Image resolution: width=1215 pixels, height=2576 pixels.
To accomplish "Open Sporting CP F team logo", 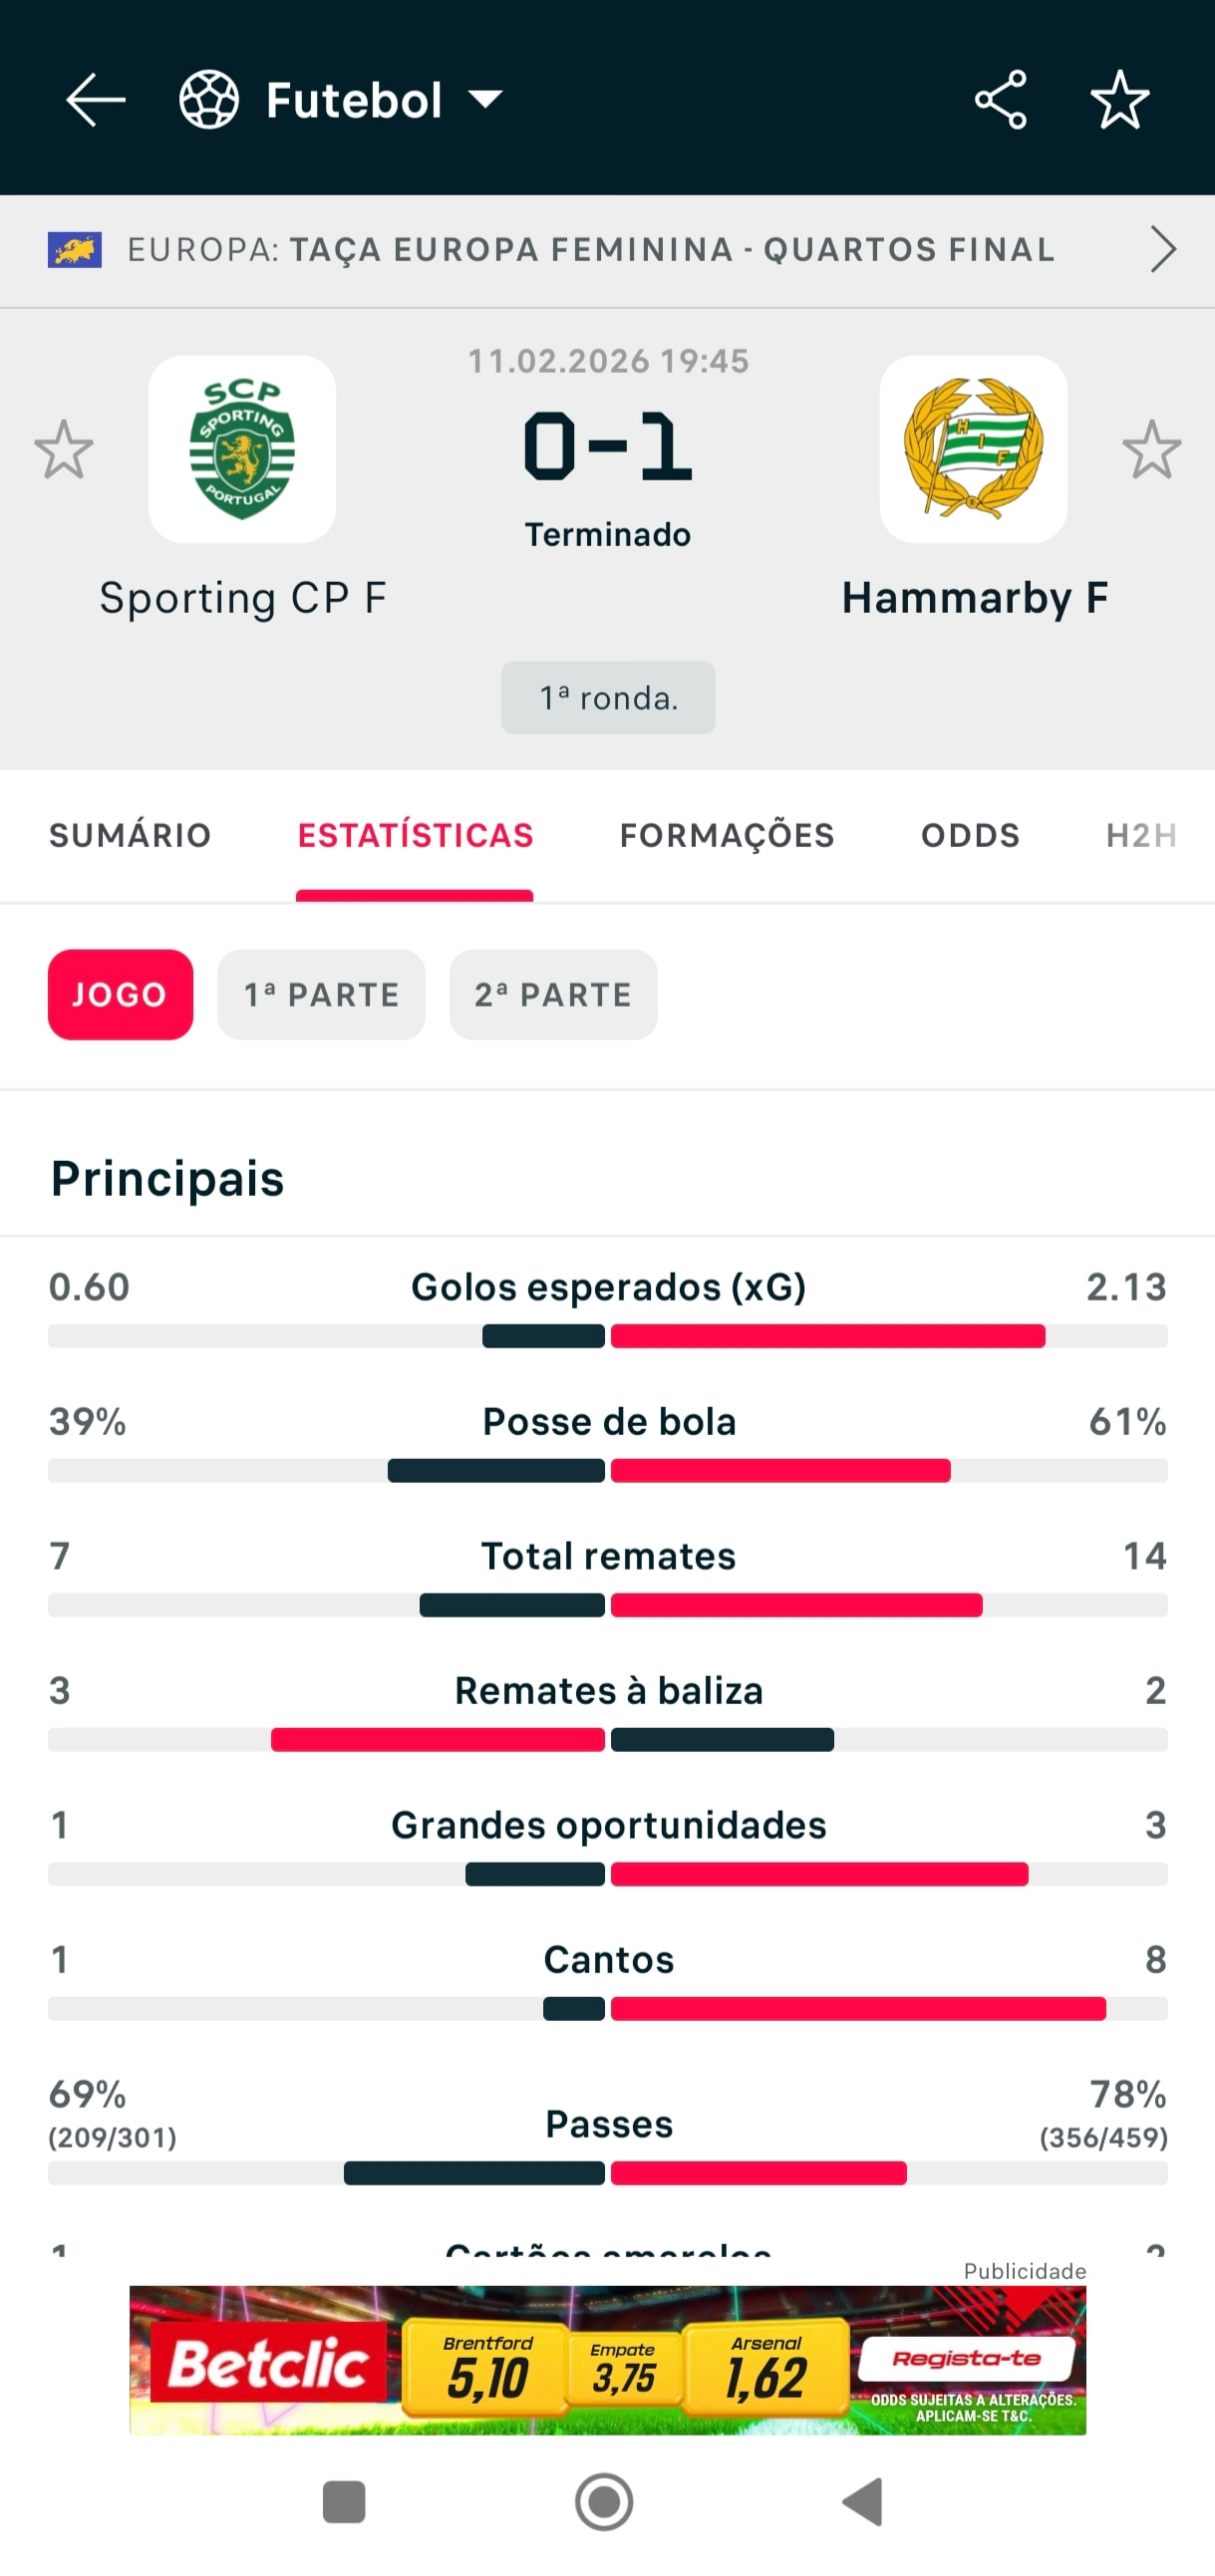I will click(242, 449).
